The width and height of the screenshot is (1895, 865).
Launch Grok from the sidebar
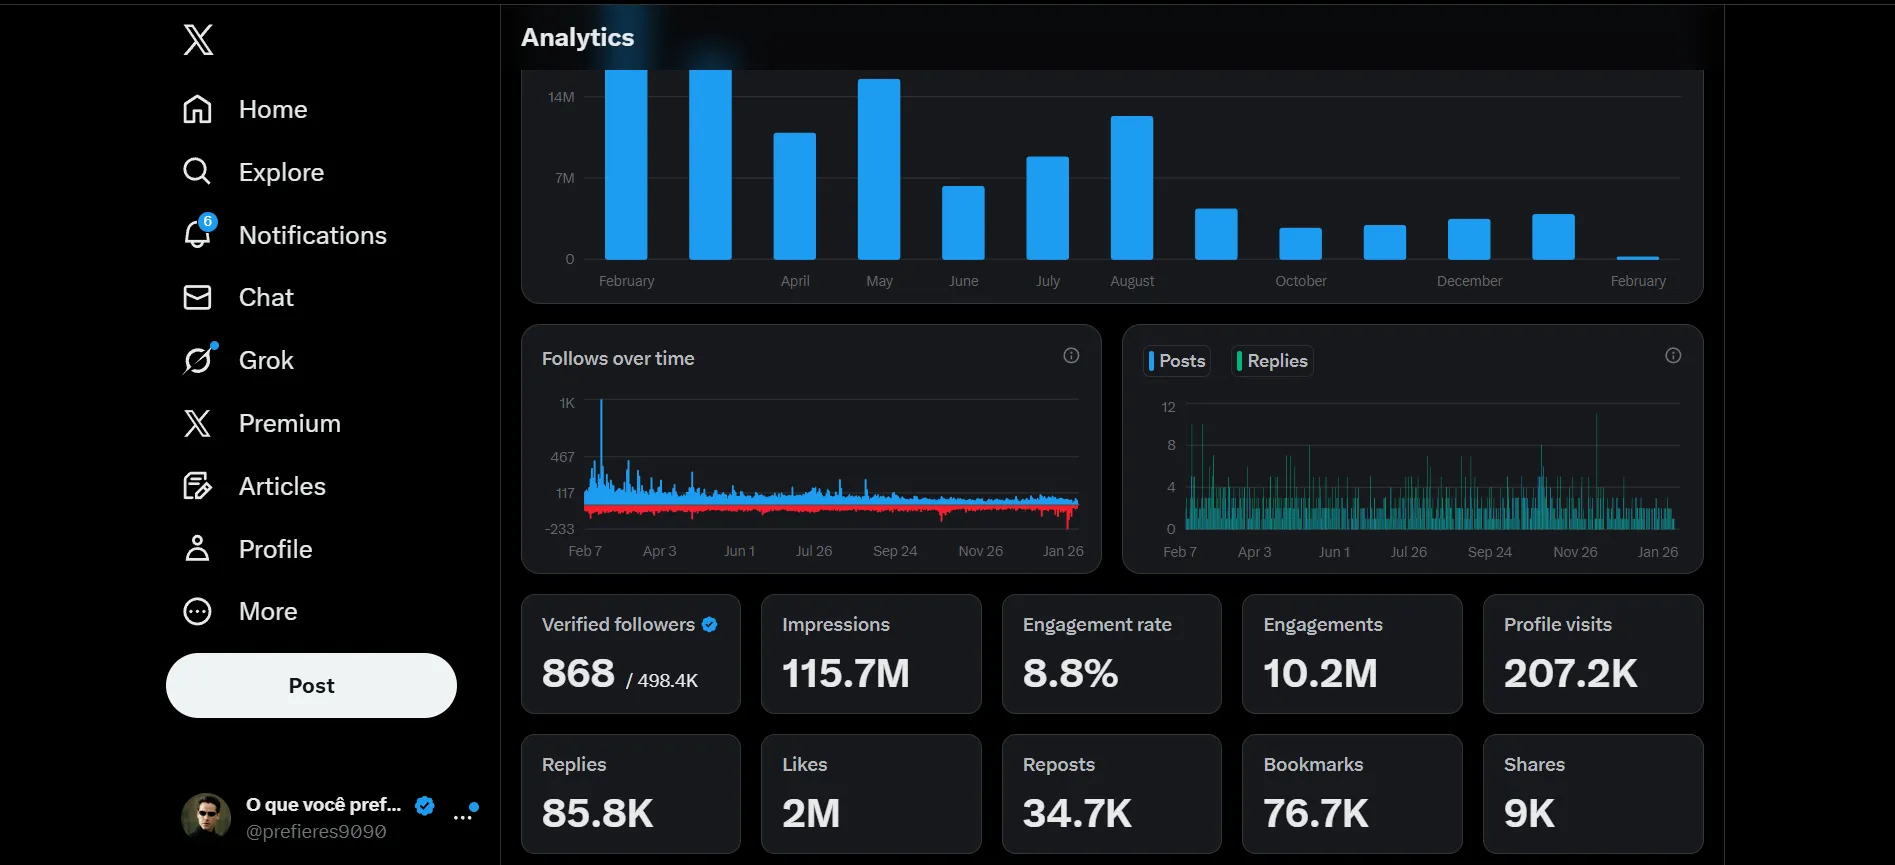click(239, 360)
